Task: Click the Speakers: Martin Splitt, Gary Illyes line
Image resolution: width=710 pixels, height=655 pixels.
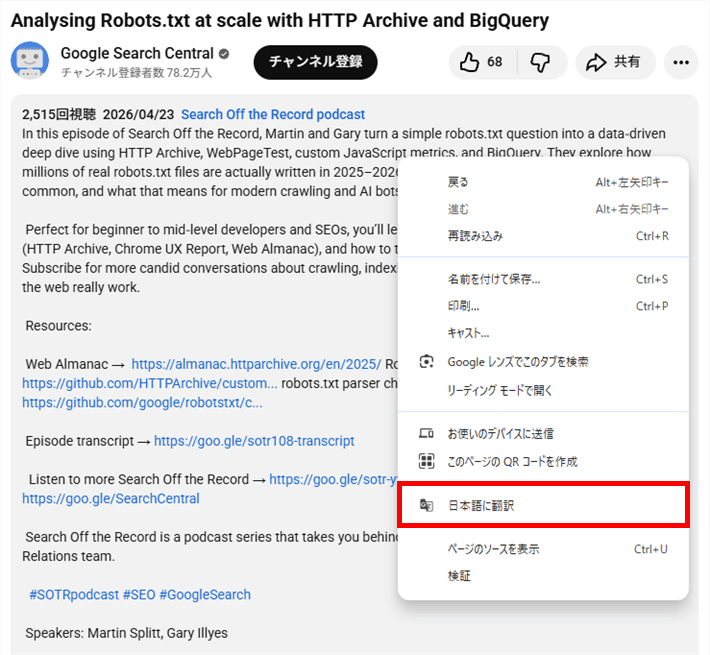Action: [x=126, y=633]
